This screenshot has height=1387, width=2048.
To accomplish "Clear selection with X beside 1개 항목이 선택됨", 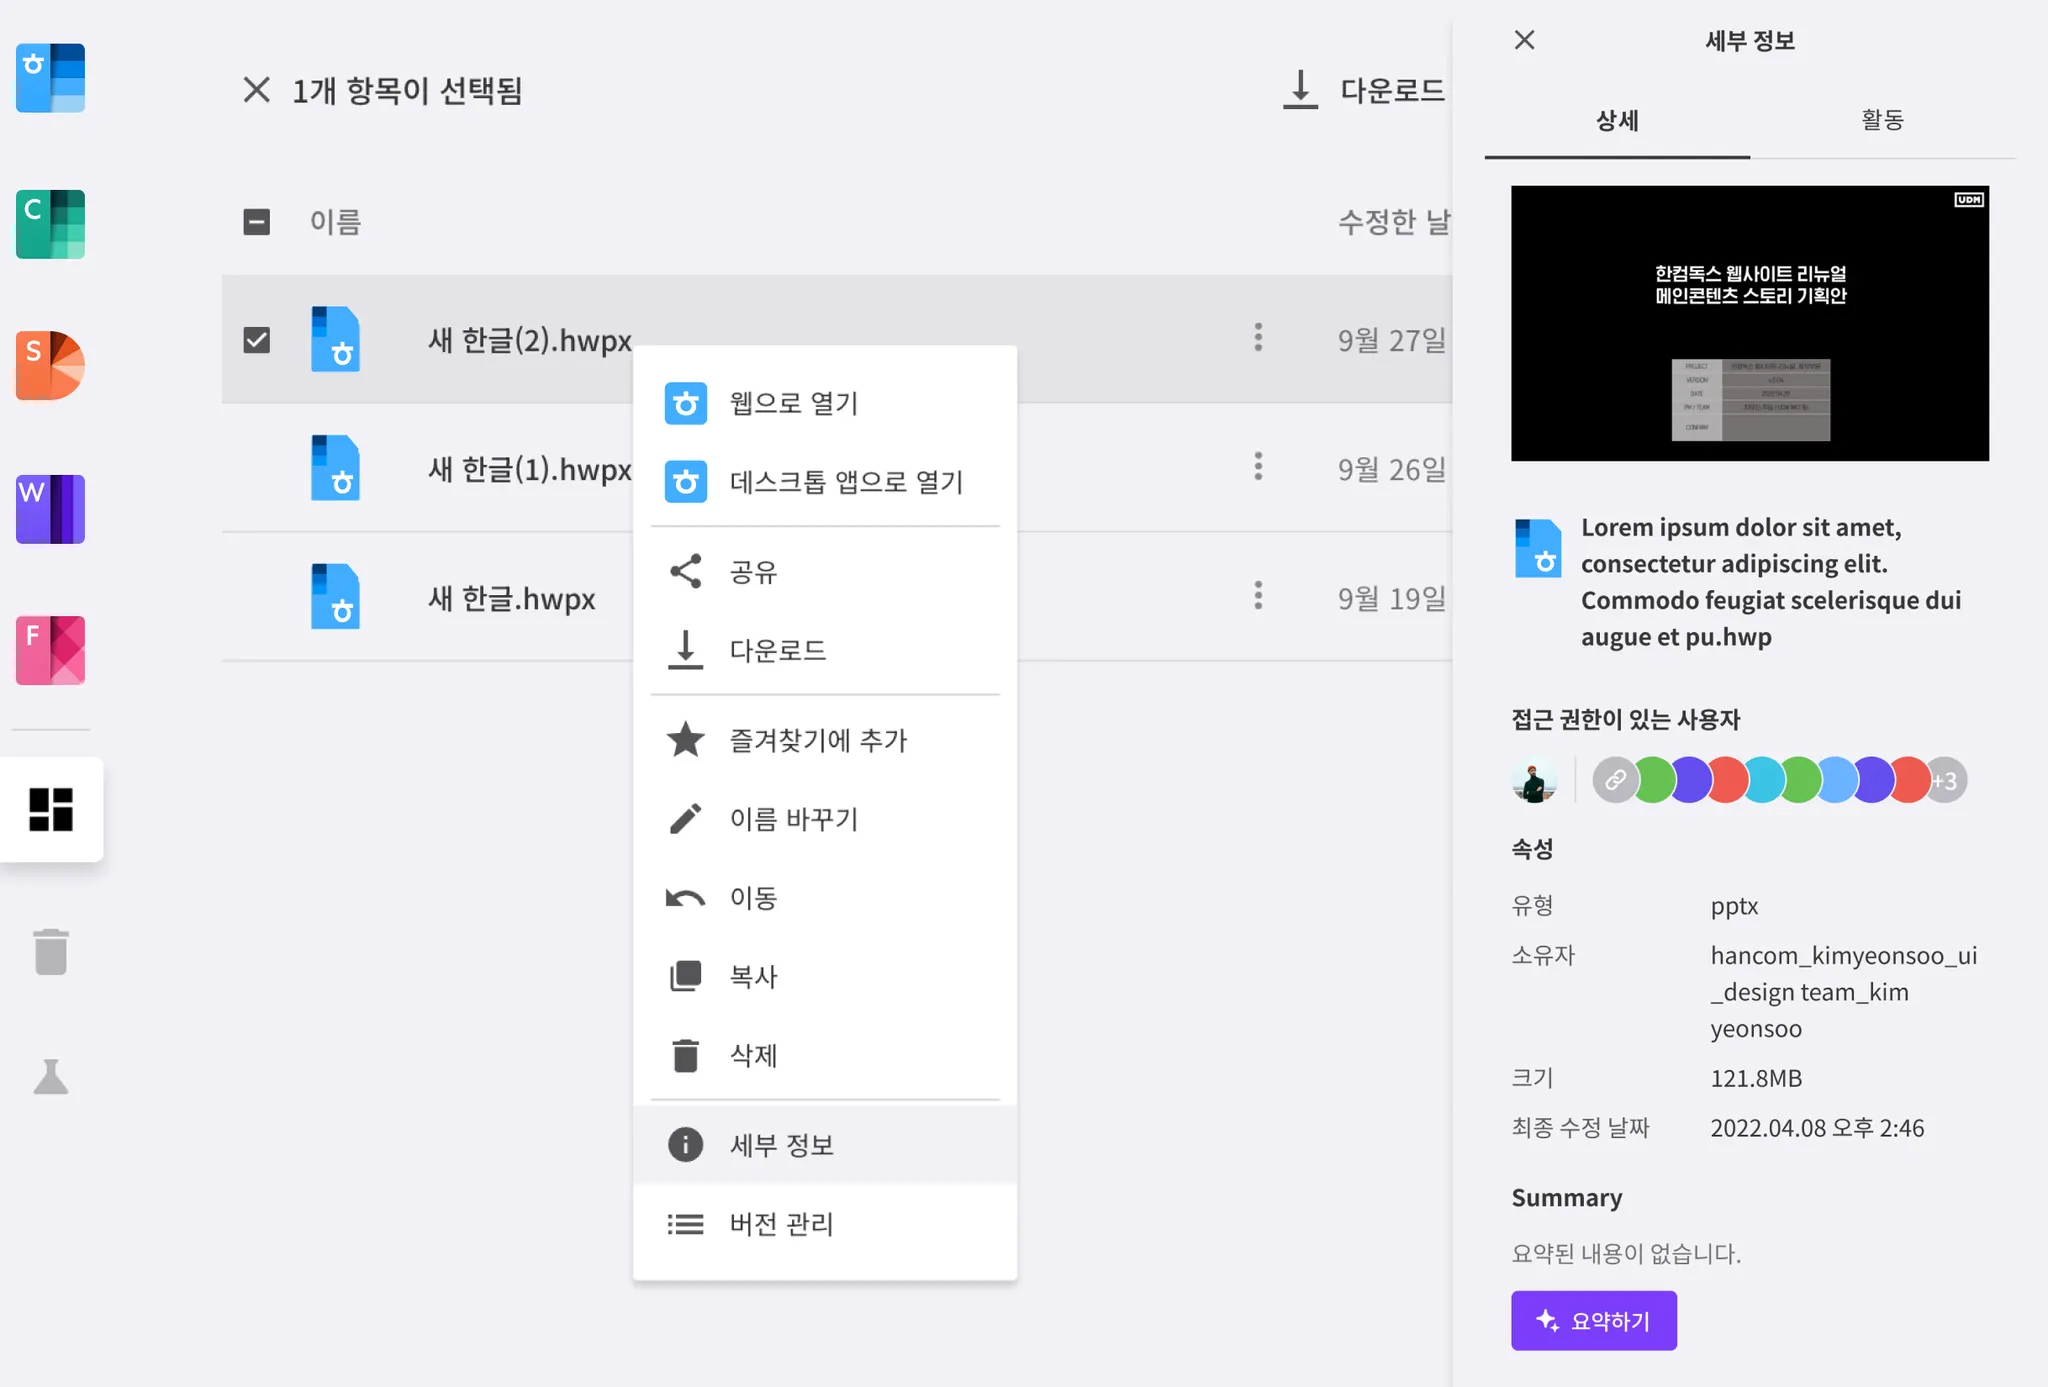I will tap(257, 90).
